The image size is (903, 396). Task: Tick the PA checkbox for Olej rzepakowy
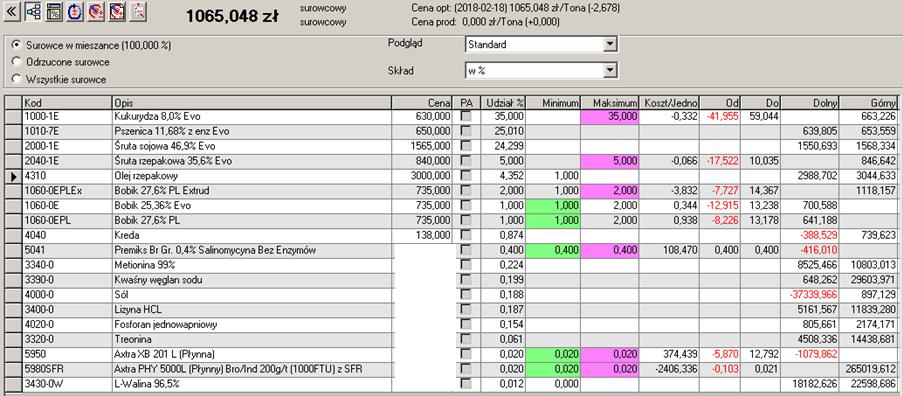[x=465, y=177]
